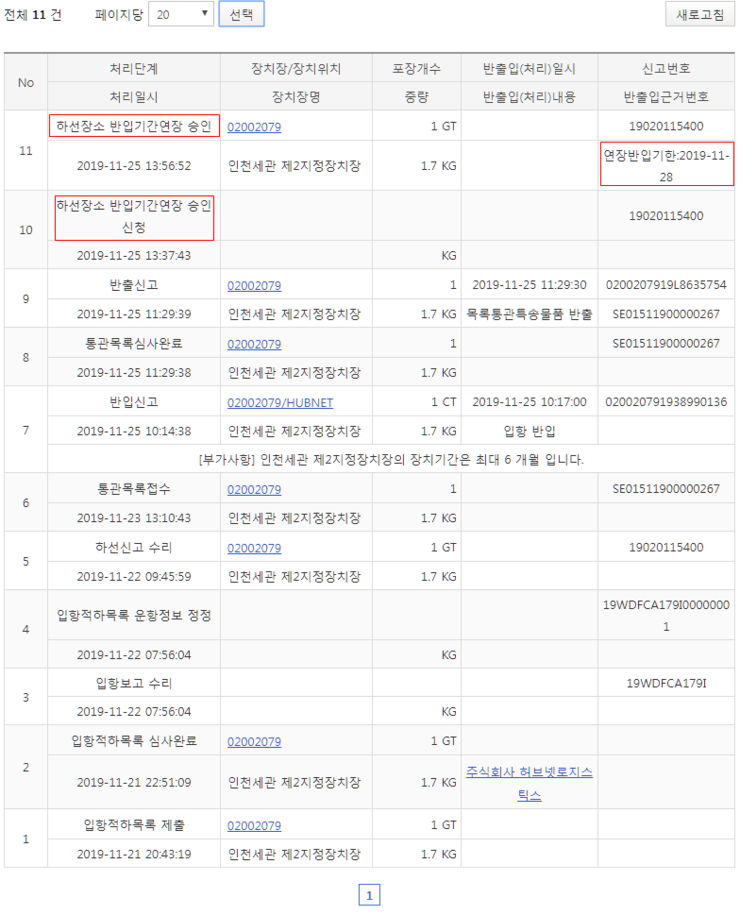The height and width of the screenshot is (915, 740).
Task: Open 02002079/HUBNET link in 반입신고 row
Action: (x=280, y=402)
